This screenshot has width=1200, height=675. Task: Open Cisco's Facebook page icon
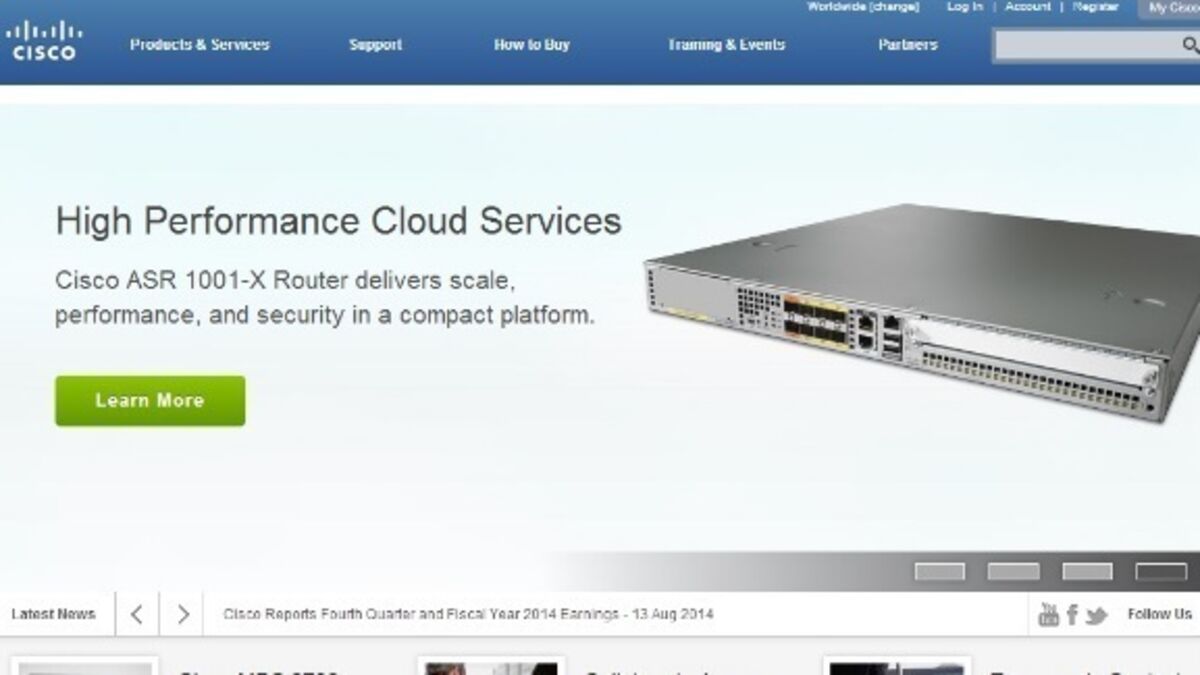(1072, 614)
